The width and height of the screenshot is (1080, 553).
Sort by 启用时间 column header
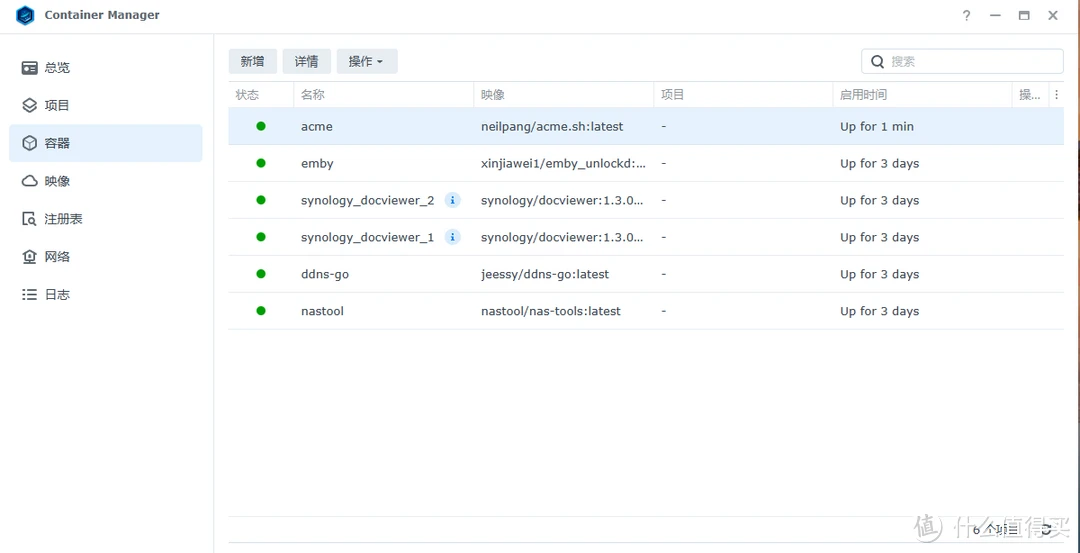922,95
